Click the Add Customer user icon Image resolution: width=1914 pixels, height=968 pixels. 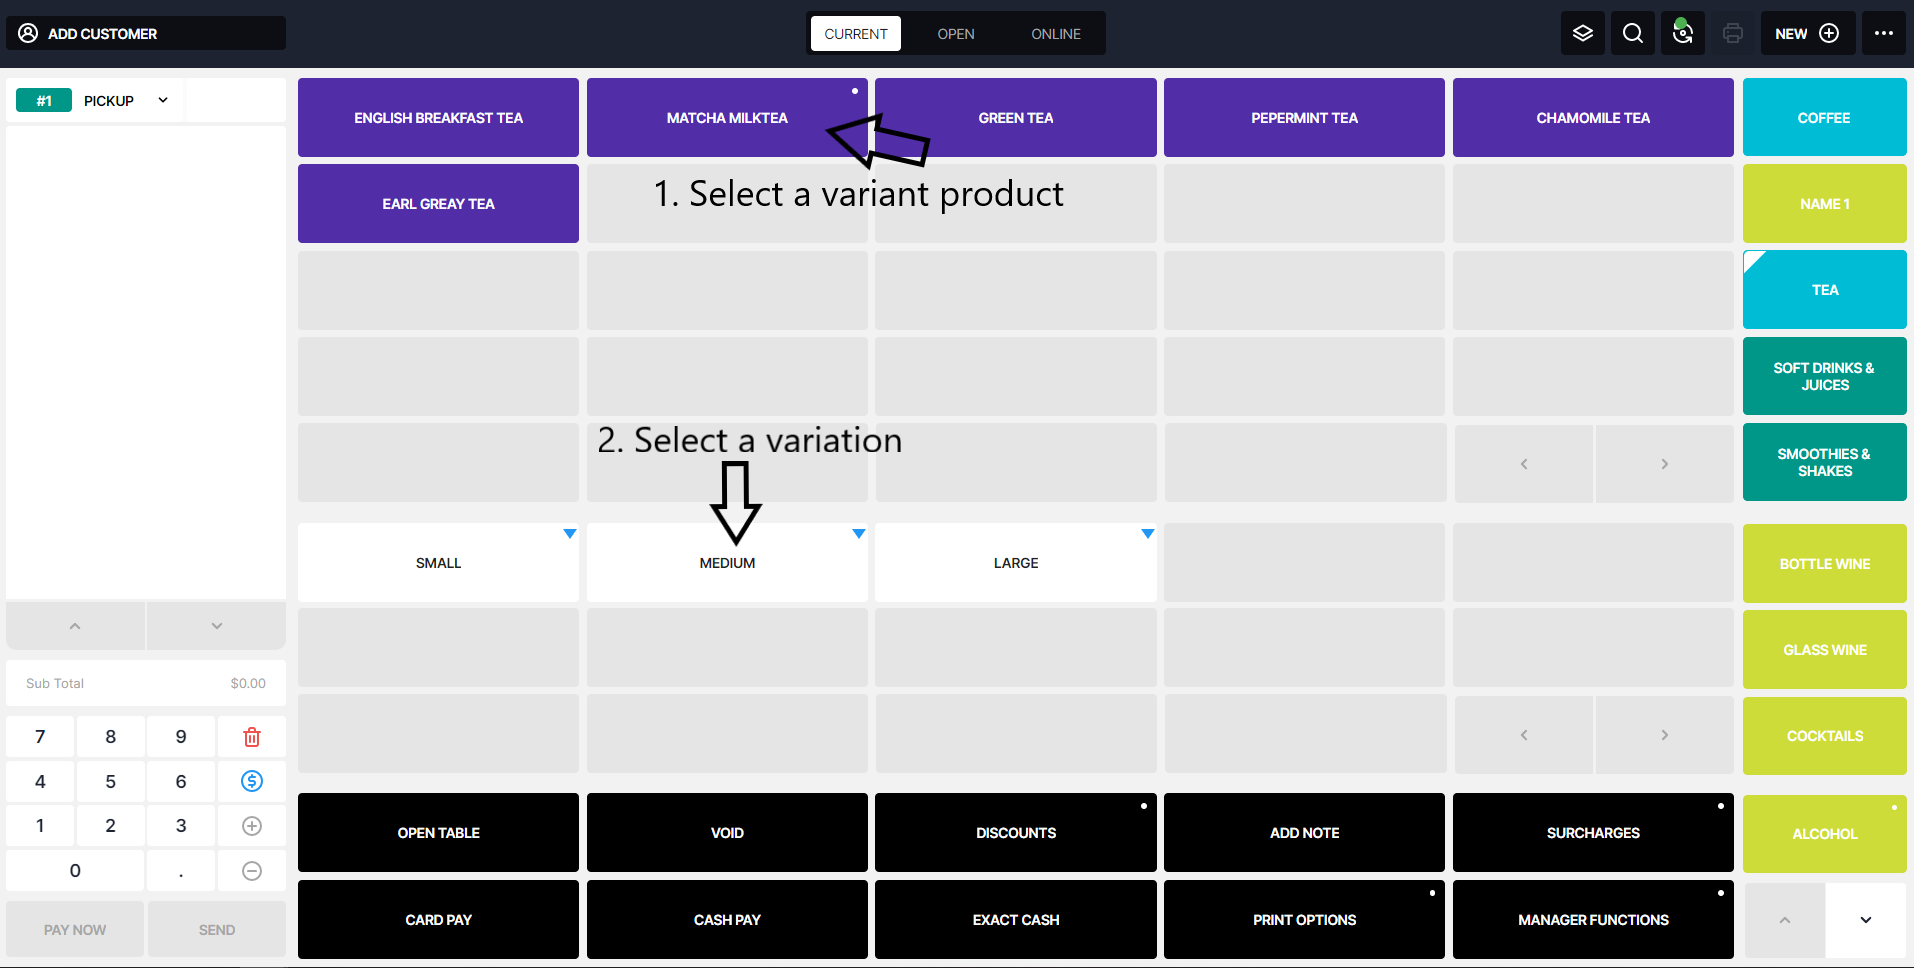[28, 33]
